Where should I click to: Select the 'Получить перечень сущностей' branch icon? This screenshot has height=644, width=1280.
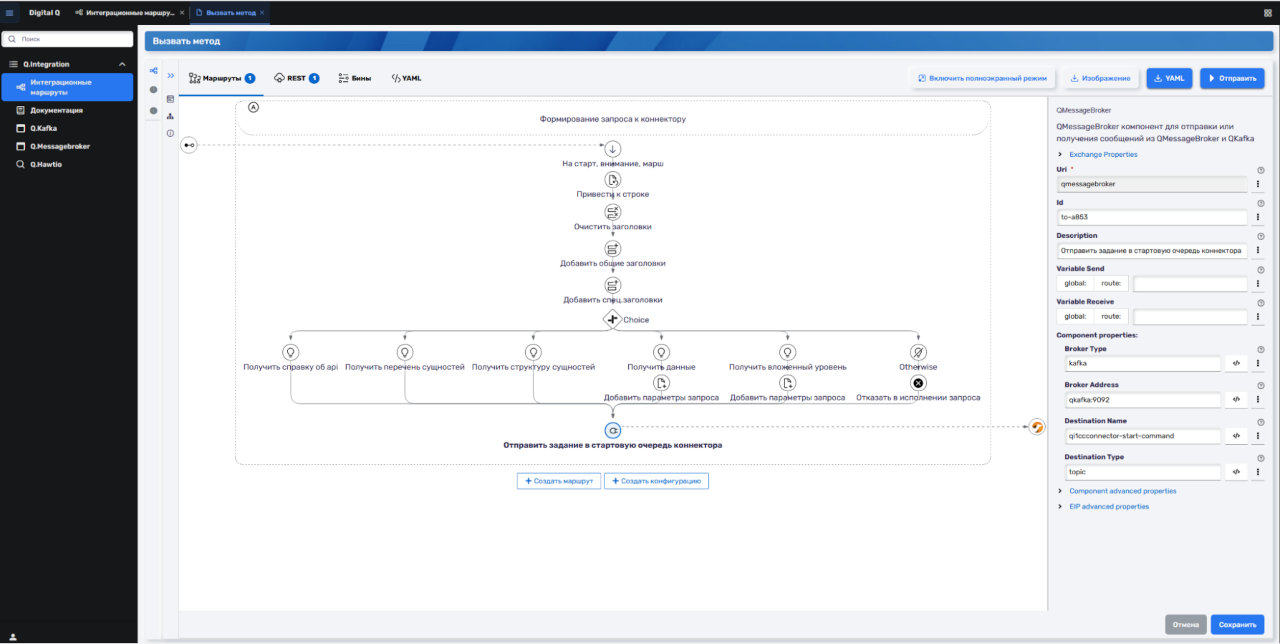tap(405, 353)
